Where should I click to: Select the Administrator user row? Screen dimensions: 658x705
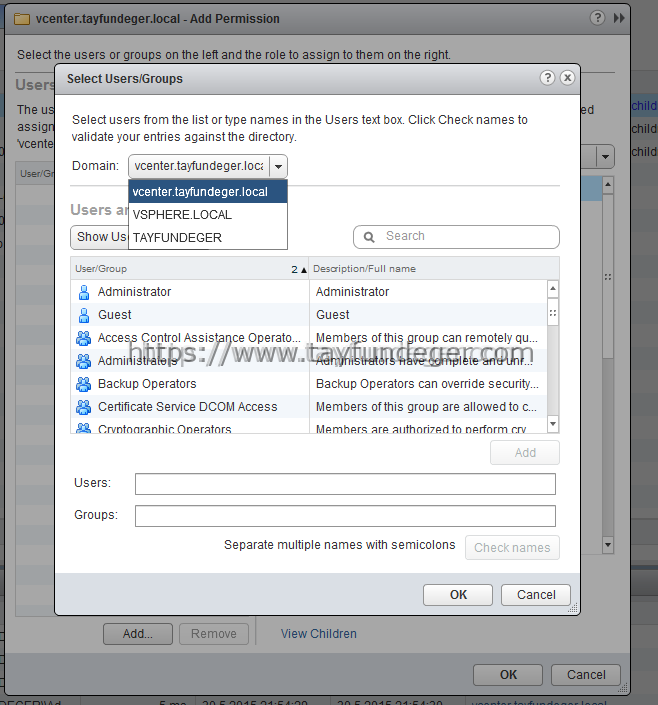309,292
